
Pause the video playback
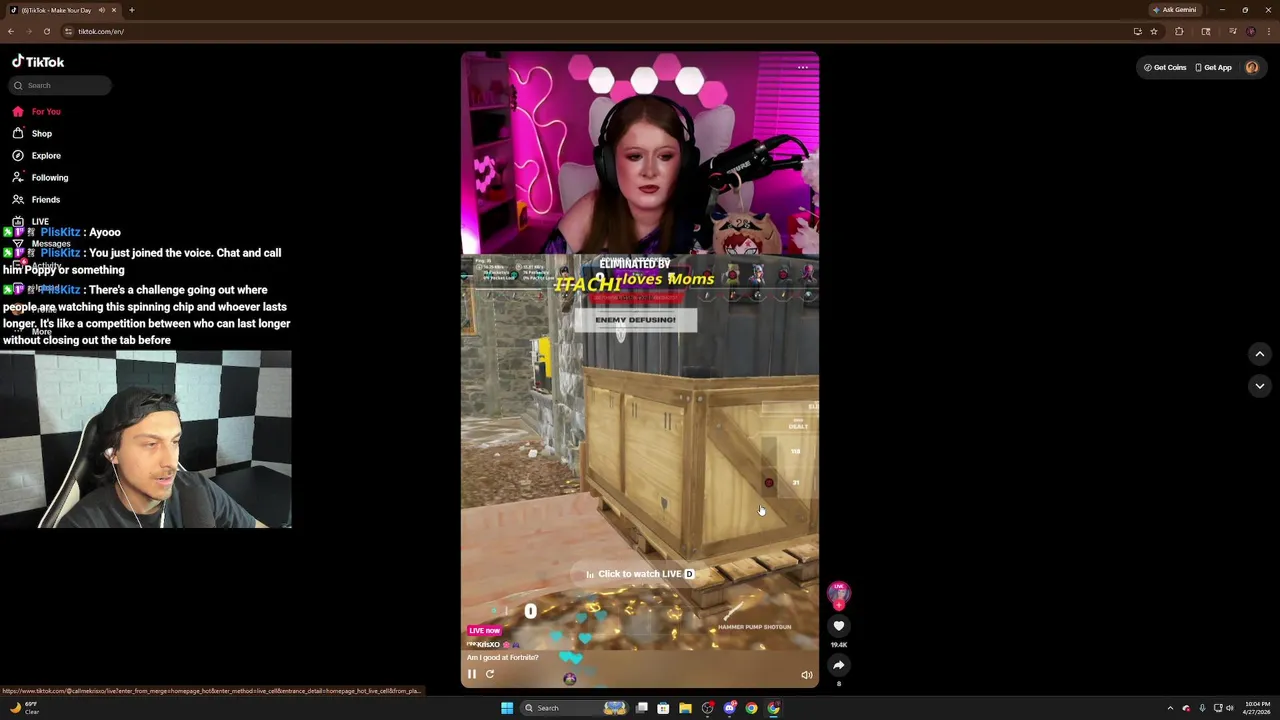click(x=472, y=674)
